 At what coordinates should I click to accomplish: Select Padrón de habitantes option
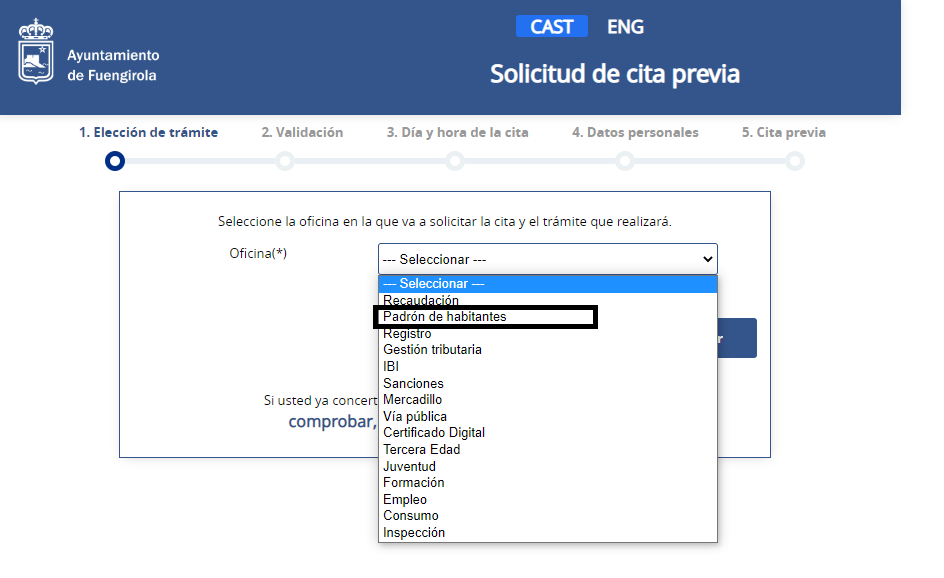445,317
